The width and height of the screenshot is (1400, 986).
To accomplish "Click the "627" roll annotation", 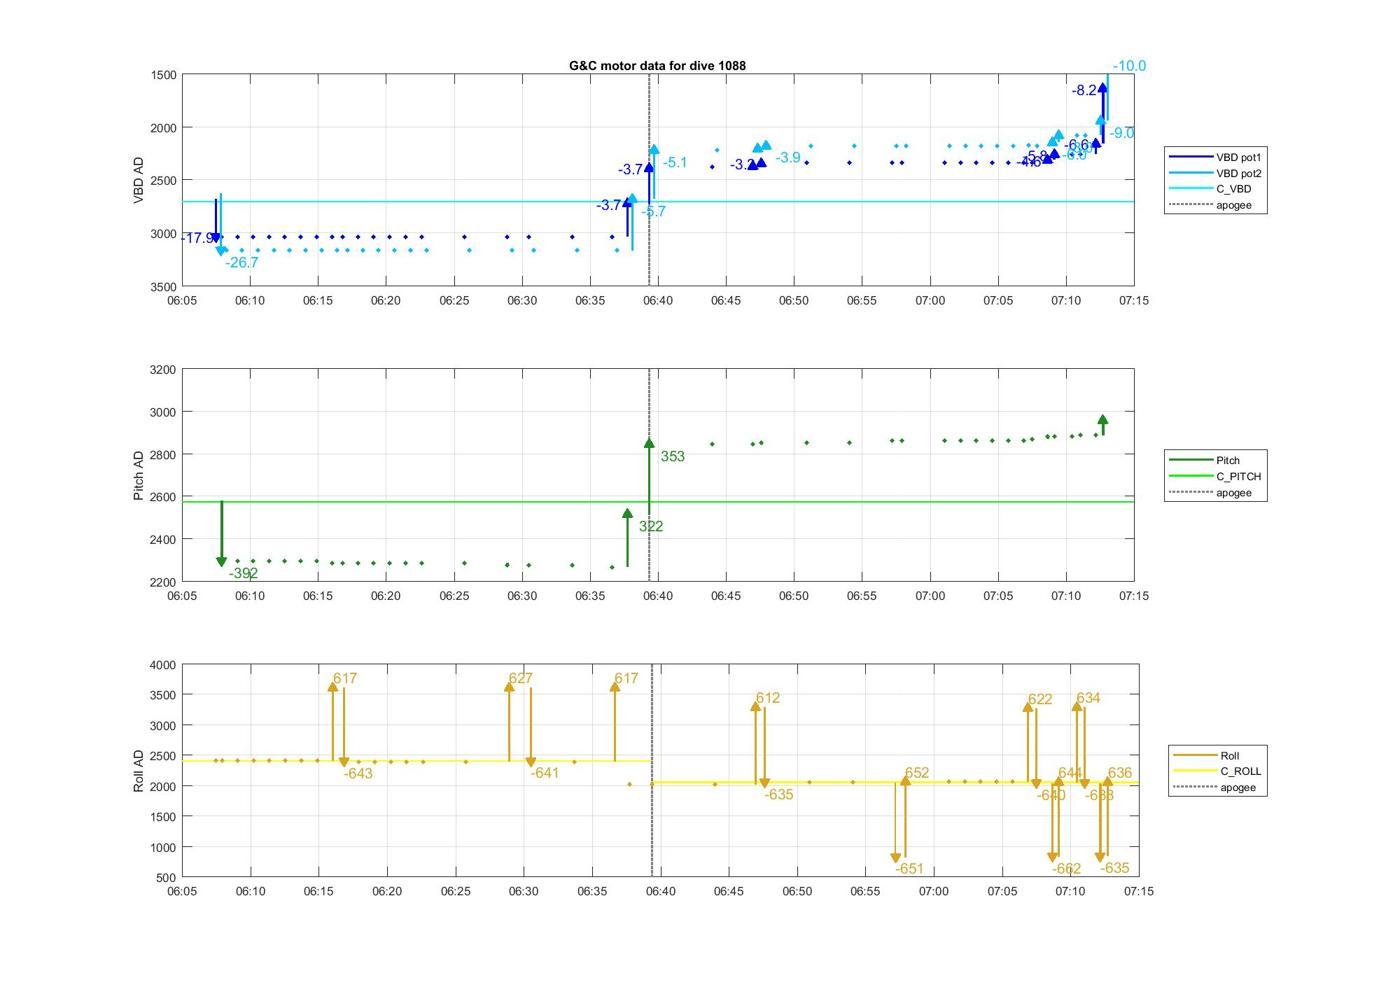I will (x=520, y=679).
